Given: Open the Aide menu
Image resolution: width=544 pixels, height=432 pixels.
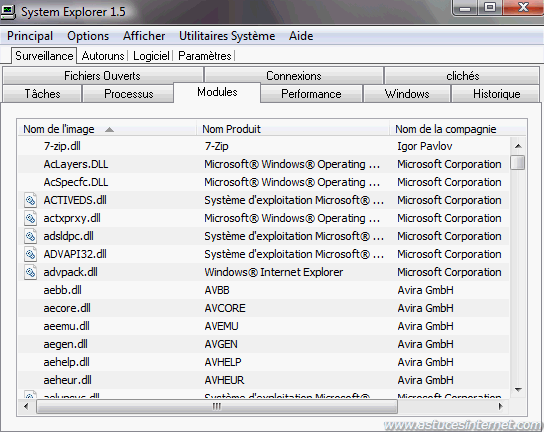Looking at the screenshot, I should pos(301,36).
